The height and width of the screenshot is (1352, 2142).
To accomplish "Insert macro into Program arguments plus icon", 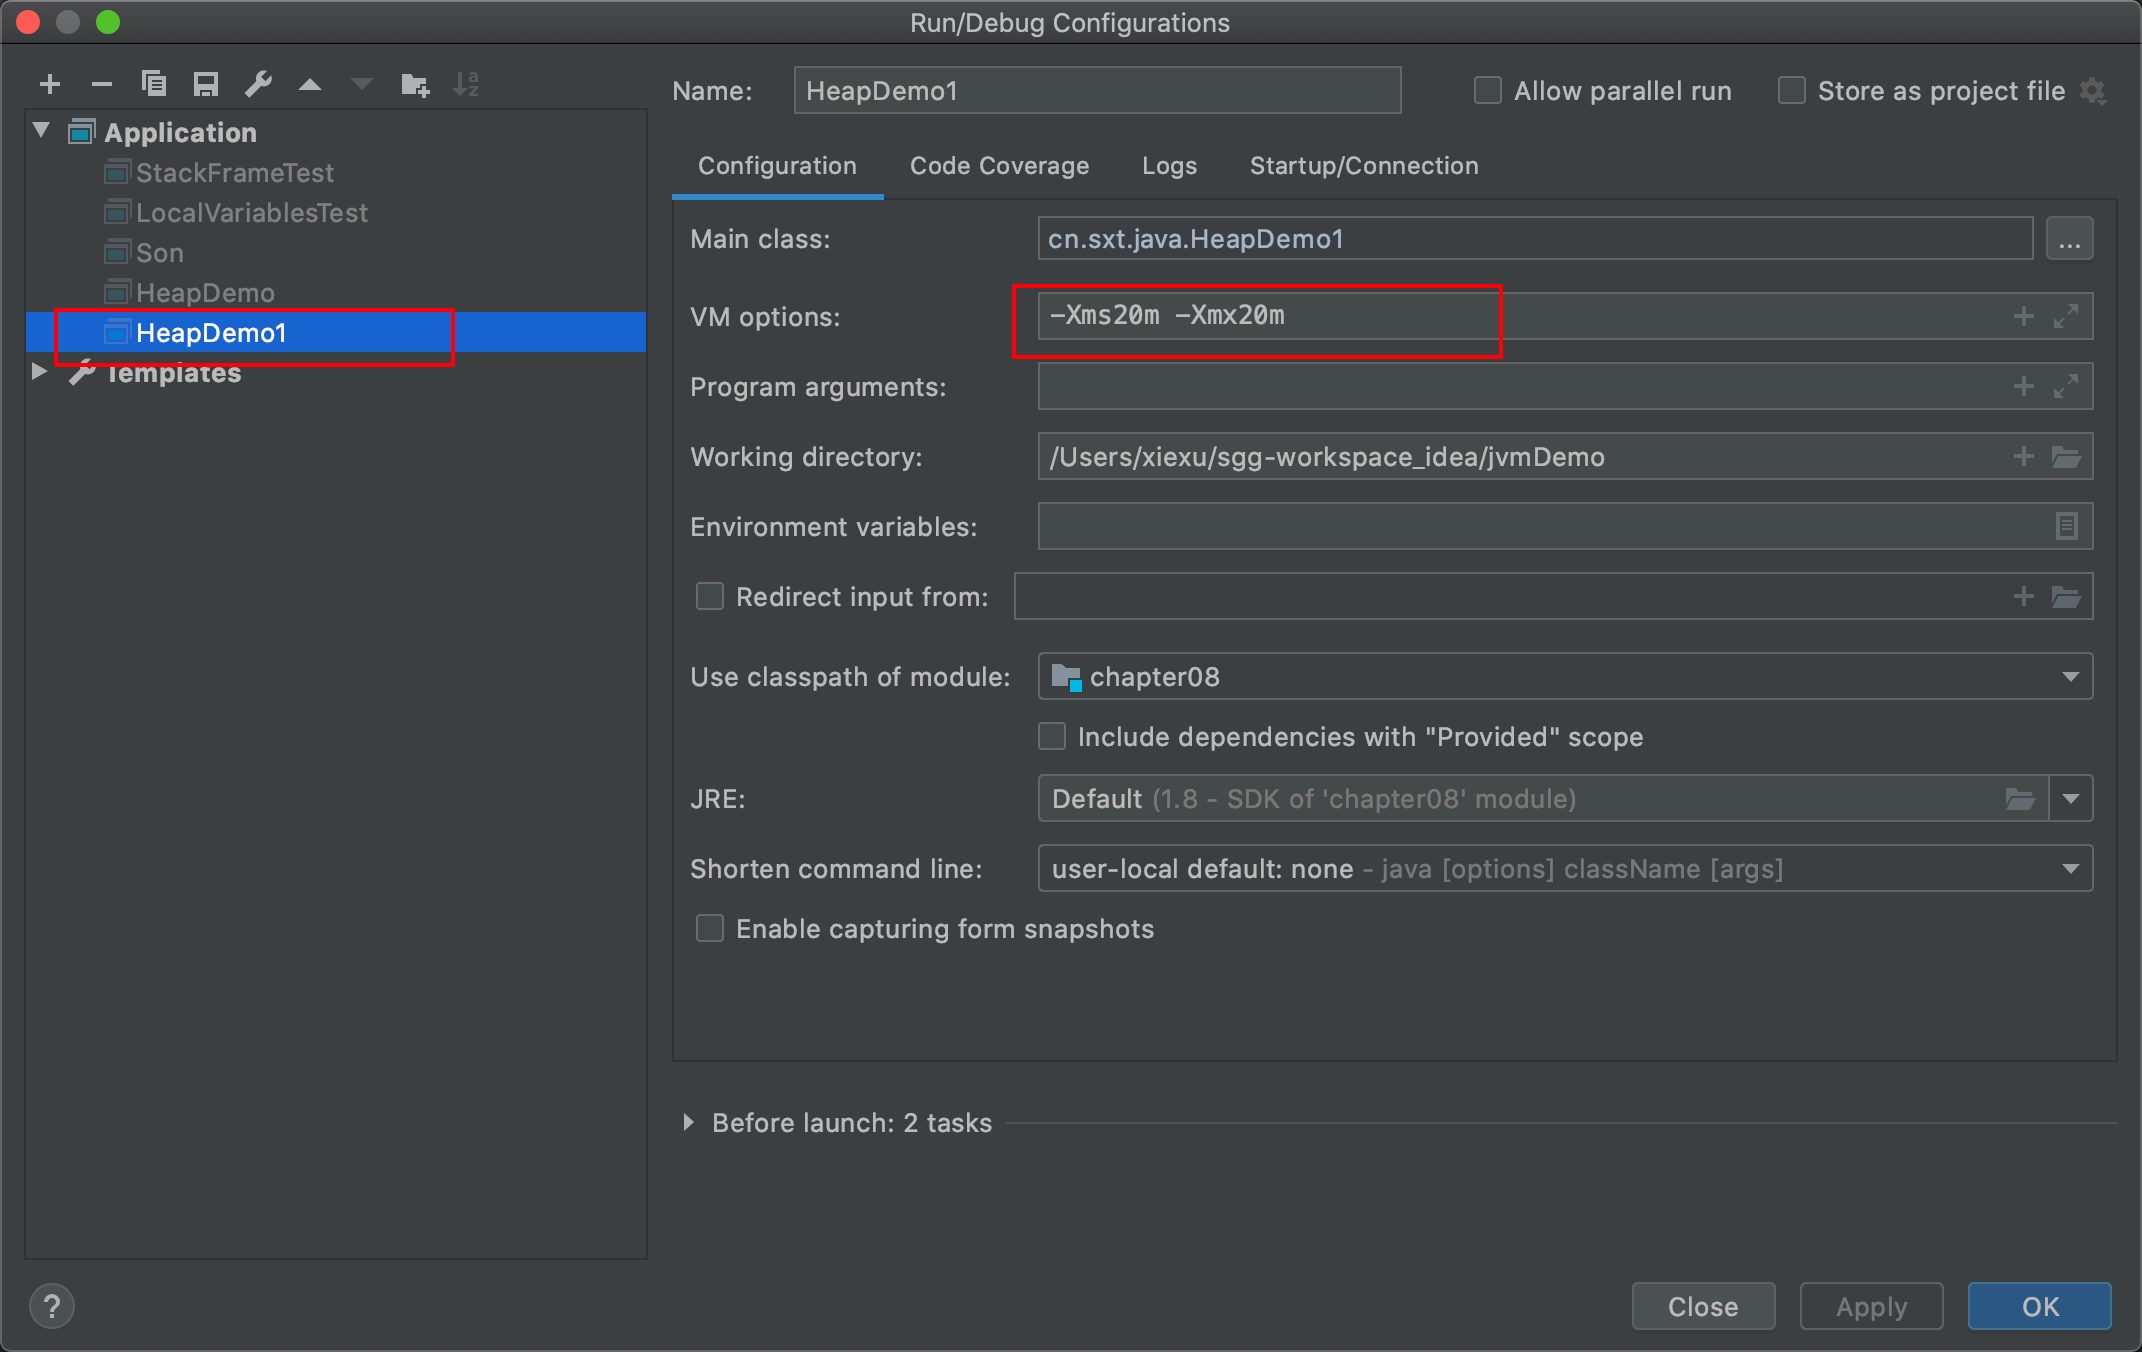I will click(x=2023, y=387).
